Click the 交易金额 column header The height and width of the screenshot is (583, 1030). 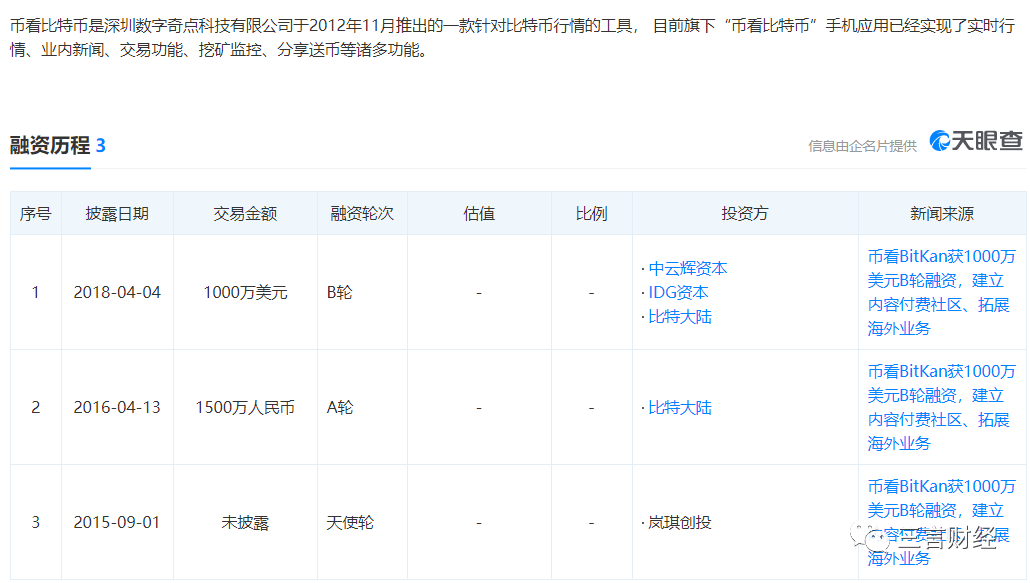[245, 213]
